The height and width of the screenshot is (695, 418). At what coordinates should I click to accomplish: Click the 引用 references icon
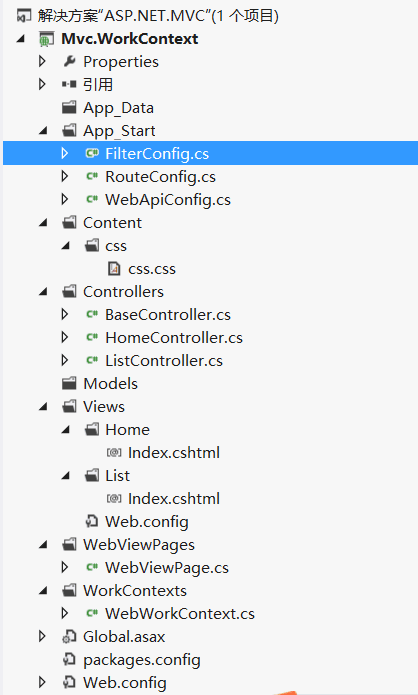click(x=69, y=84)
